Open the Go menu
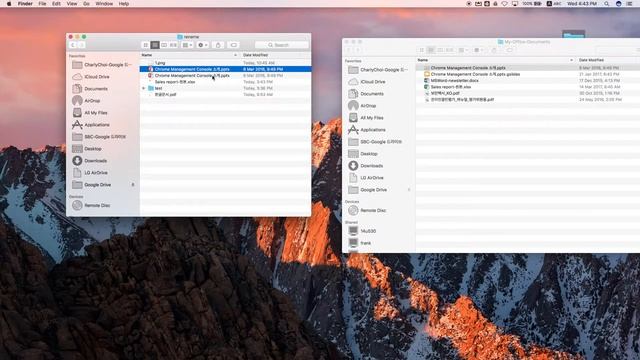 (87, 4)
